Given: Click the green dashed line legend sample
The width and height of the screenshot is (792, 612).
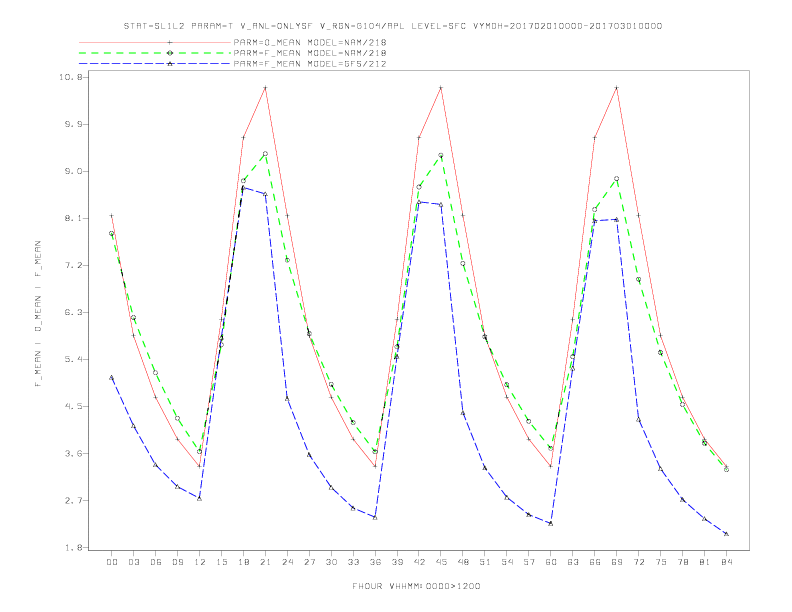Looking at the screenshot, I should click(x=155, y=53).
